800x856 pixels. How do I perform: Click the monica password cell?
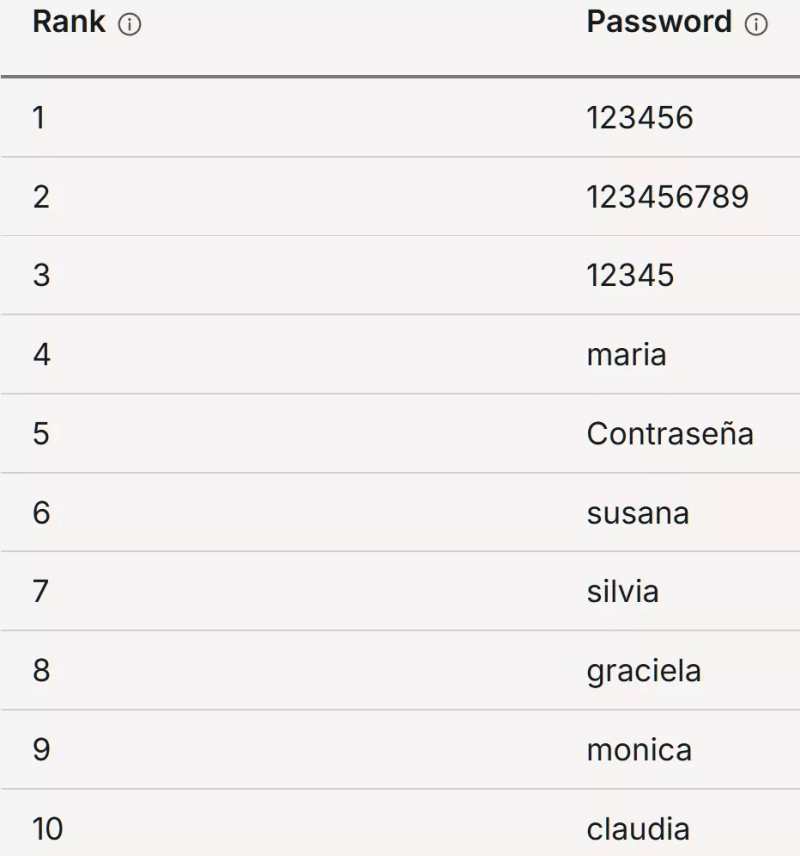[x=638, y=750]
